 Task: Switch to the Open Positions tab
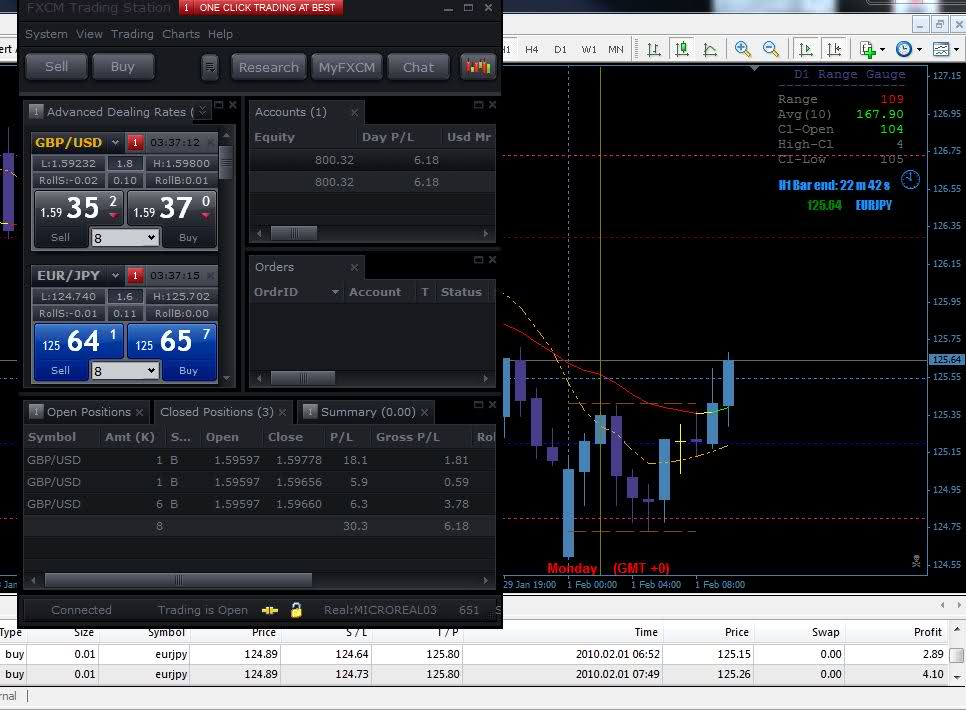[x=88, y=412]
